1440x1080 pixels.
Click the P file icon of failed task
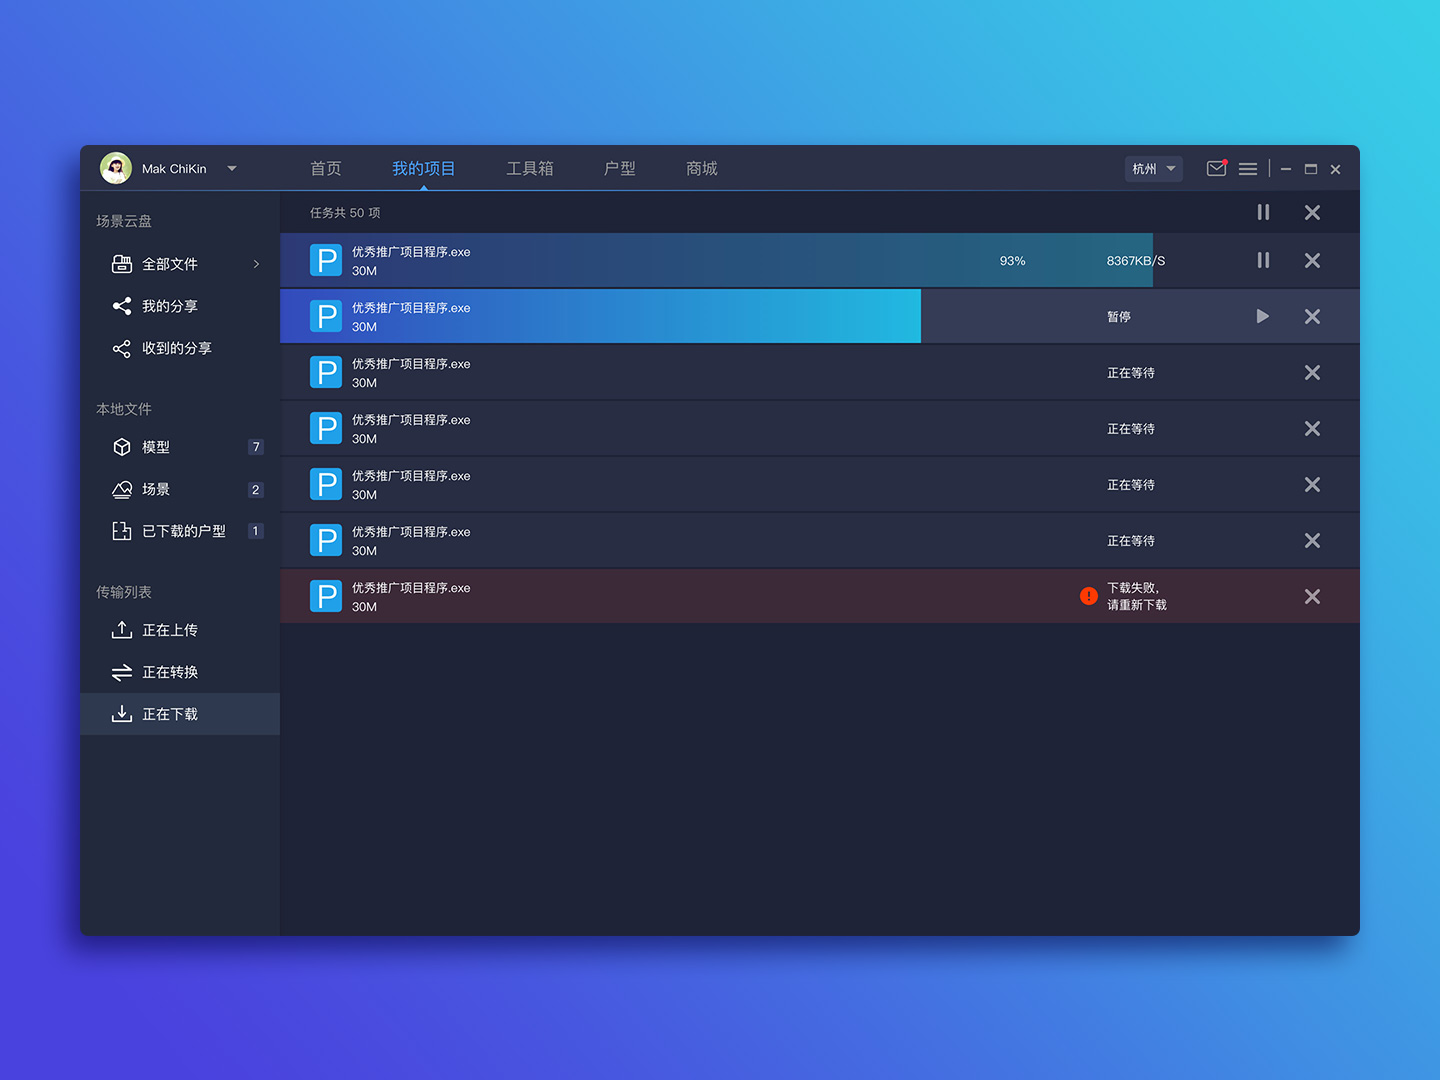[x=326, y=596]
